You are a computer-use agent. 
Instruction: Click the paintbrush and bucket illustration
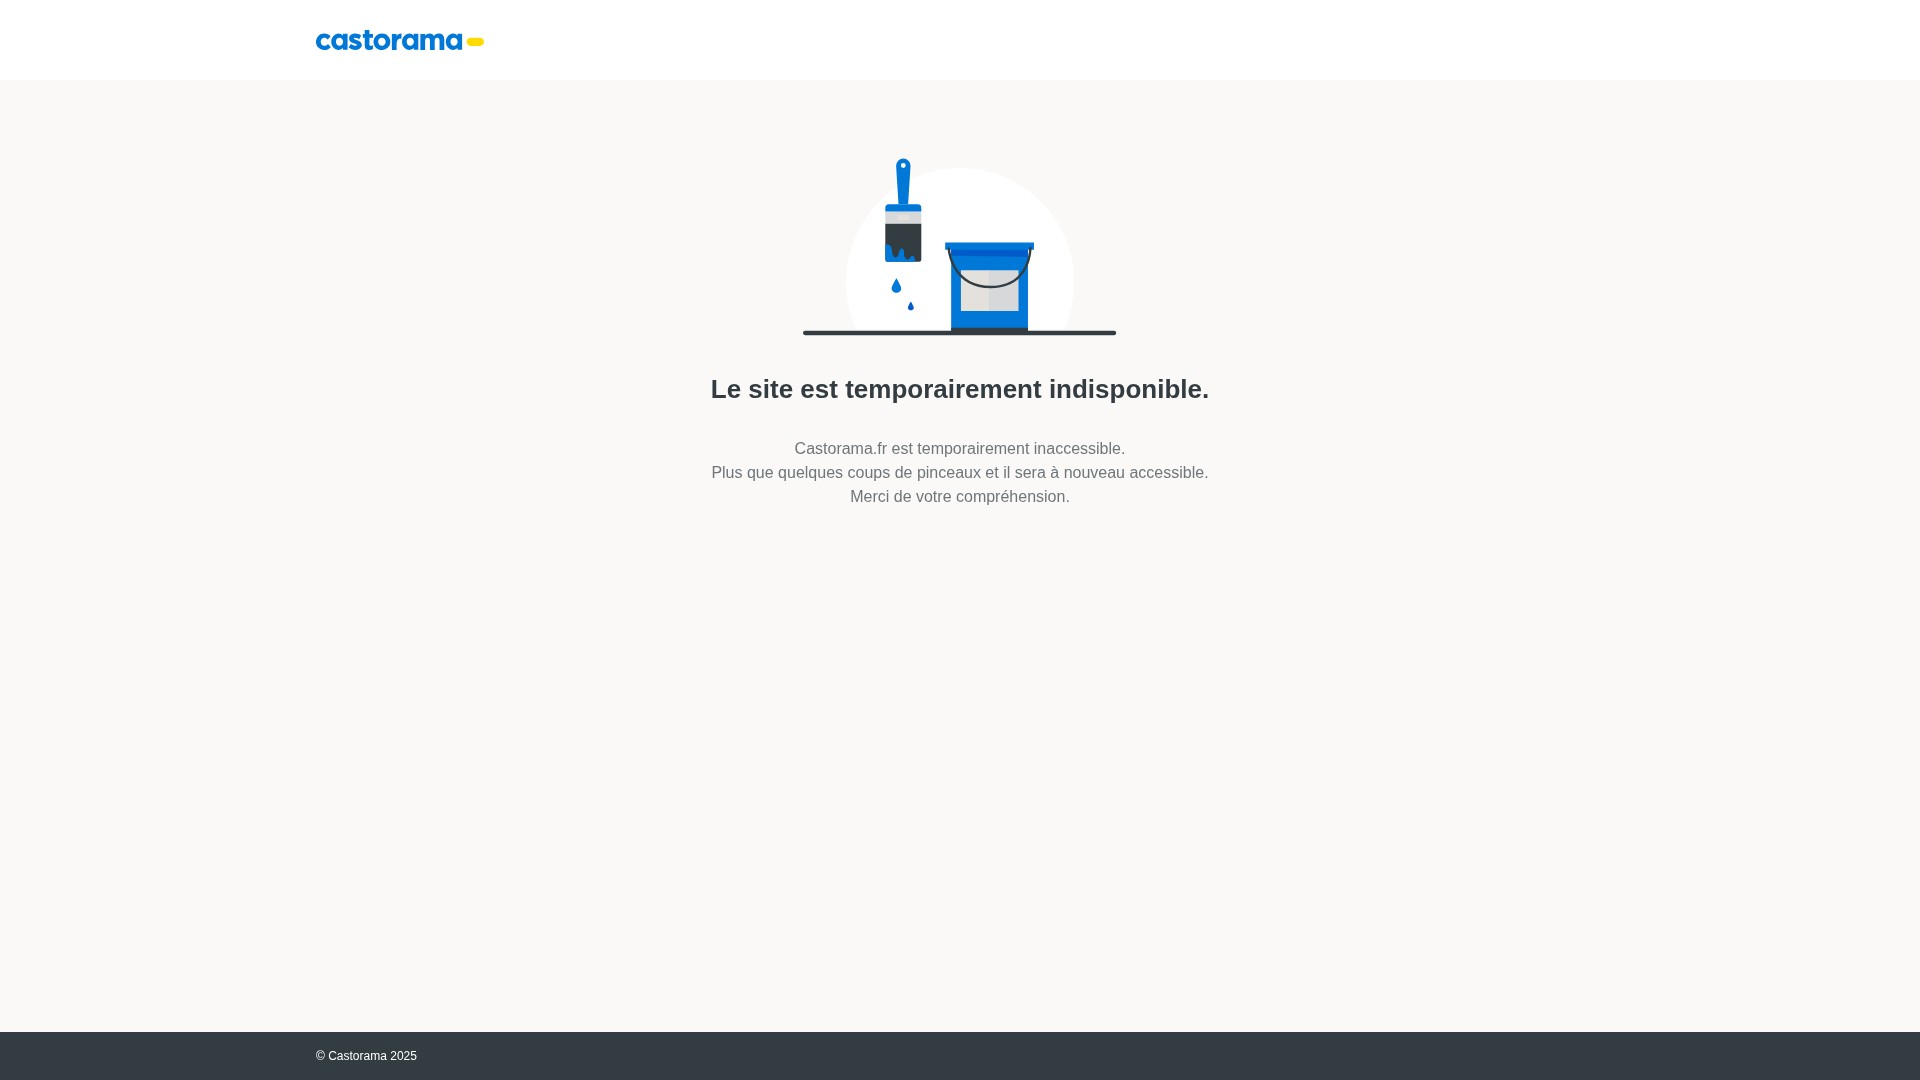coord(959,247)
